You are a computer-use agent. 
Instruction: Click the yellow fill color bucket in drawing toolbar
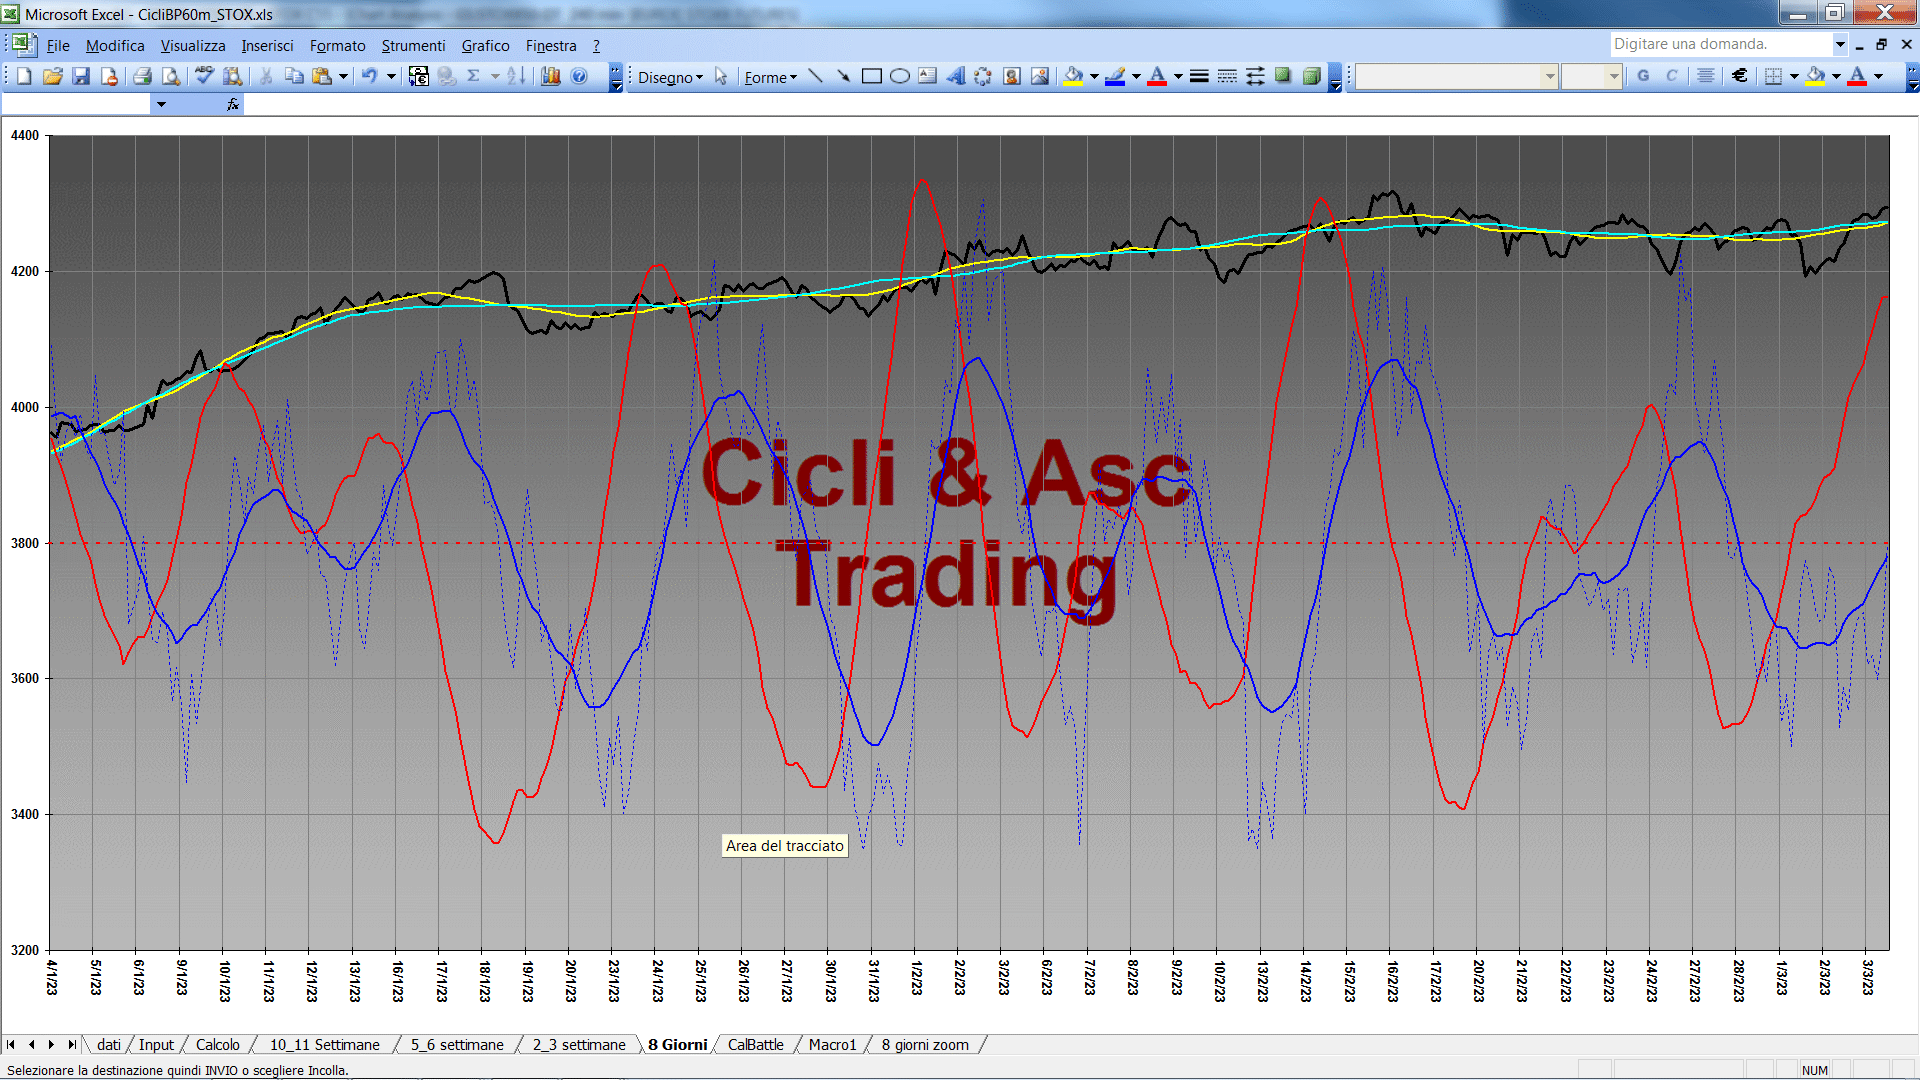pos(1073,76)
